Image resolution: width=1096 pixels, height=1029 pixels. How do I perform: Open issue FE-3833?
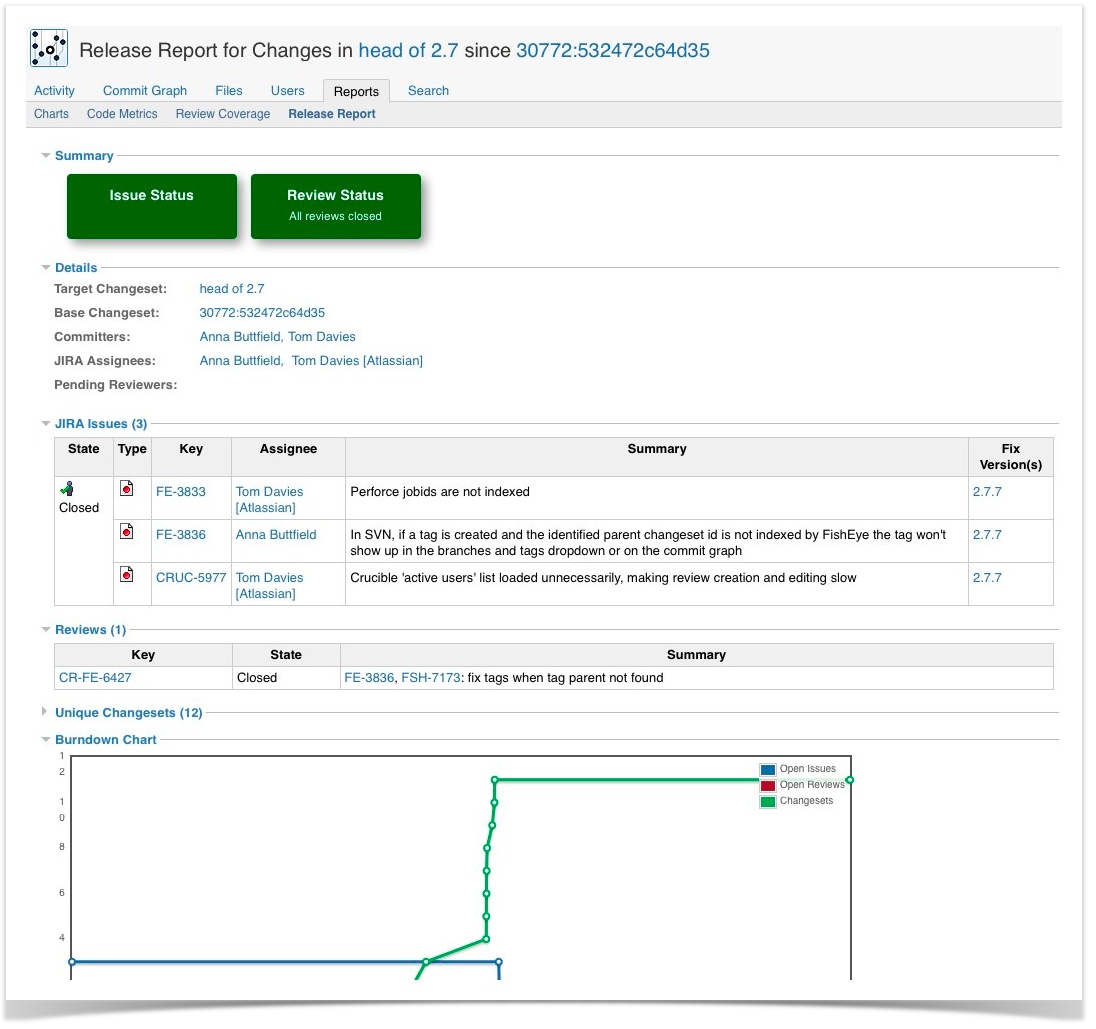point(181,491)
